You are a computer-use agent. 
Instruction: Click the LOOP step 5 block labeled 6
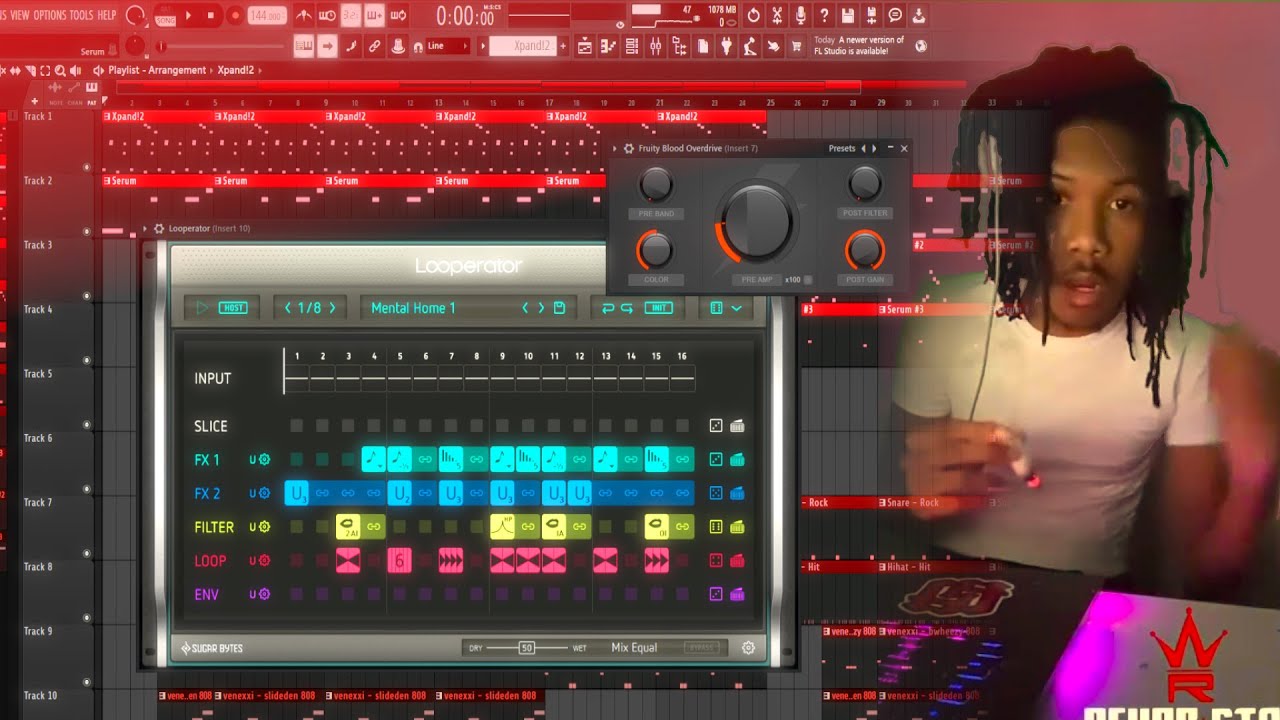(x=399, y=561)
